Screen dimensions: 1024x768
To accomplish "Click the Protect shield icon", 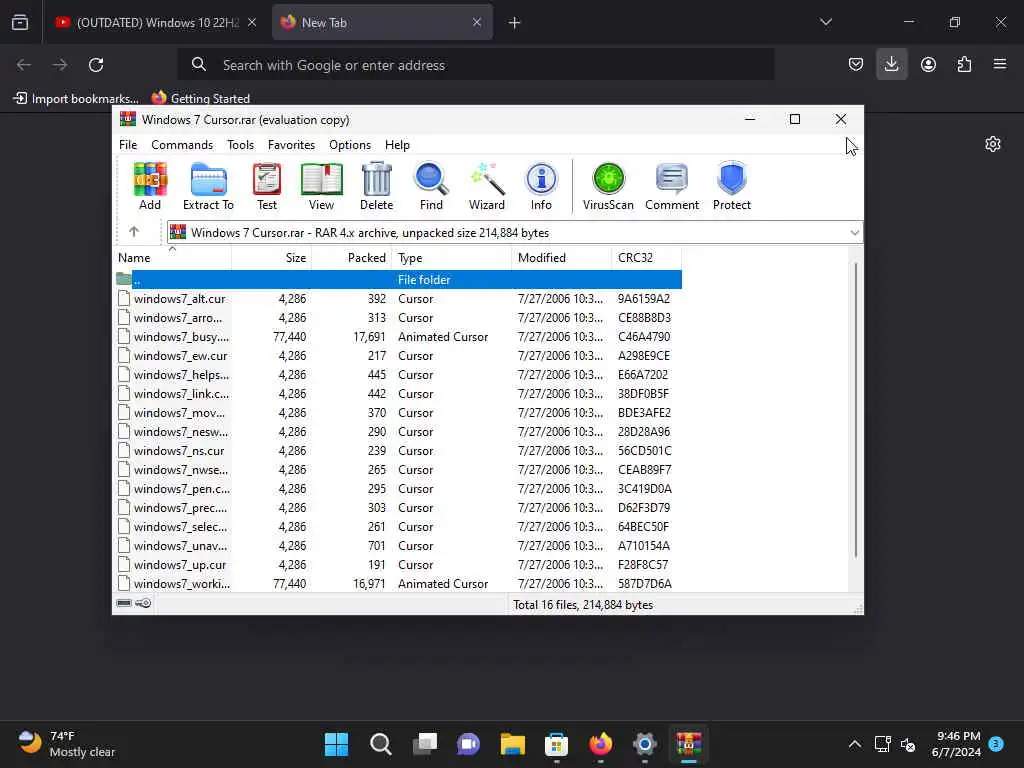I will pos(731,186).
